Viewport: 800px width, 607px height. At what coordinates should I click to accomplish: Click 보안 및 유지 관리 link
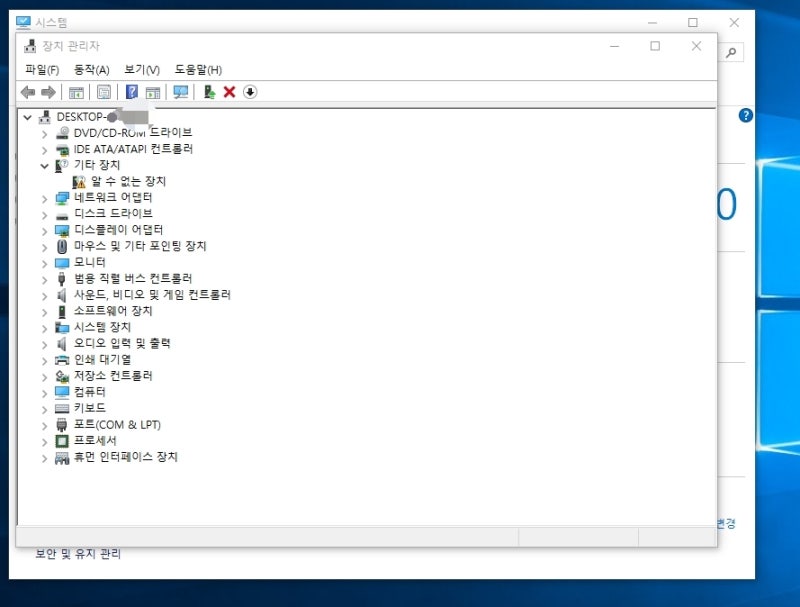(78, 553)
